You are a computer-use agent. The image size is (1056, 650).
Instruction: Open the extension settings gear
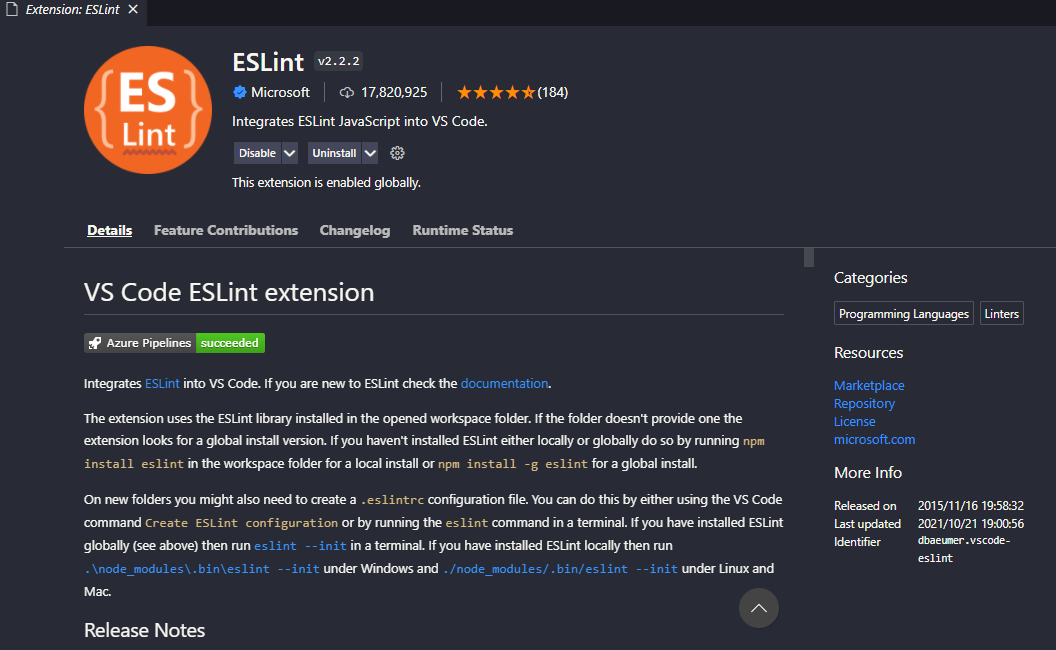[x=397, y=153]
